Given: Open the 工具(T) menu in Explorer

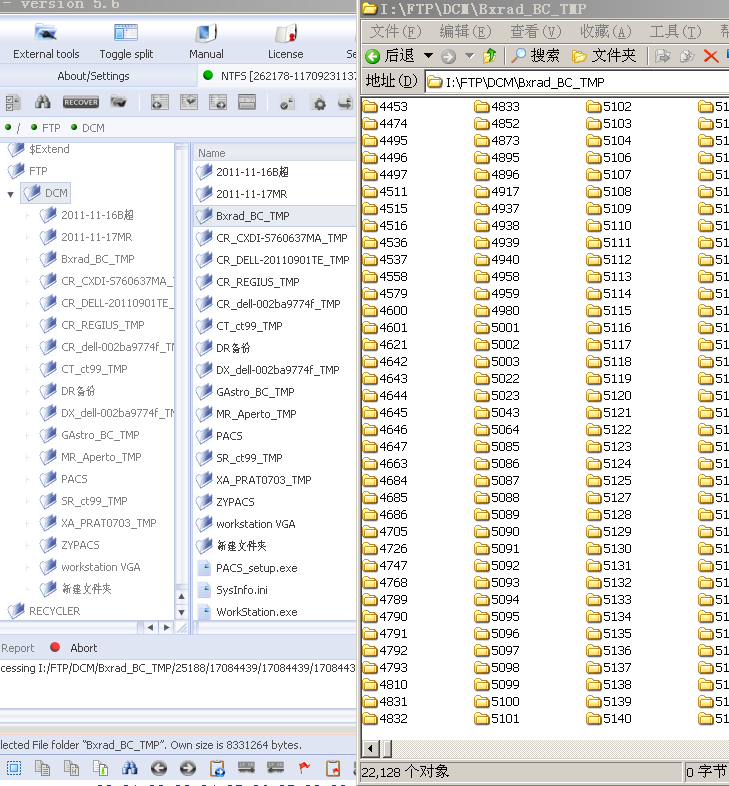Looking at the screenshot, I should tap(675, 32).
